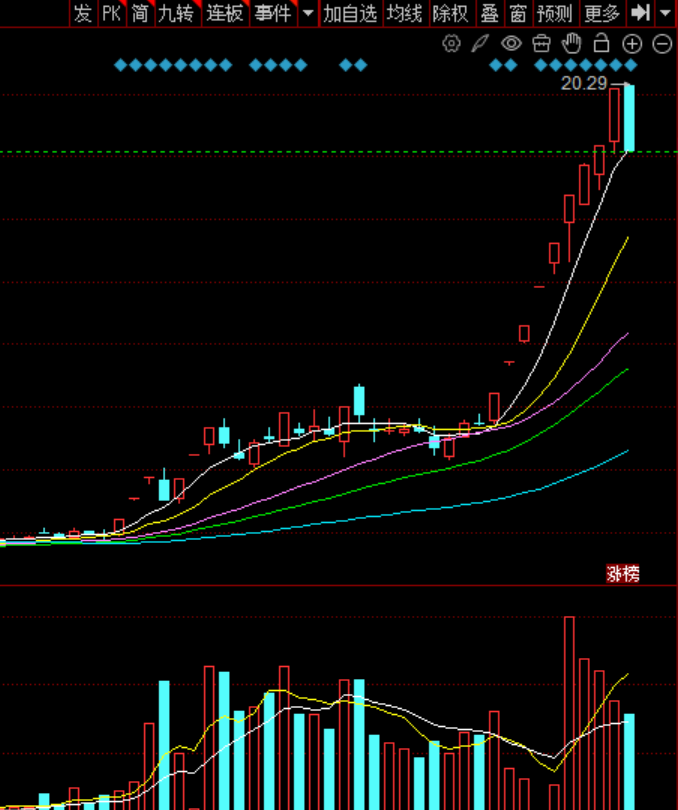Screen dimensions: 678x810
Task: Toggle 均线 moving average display
Action: (x=404, y=13)
